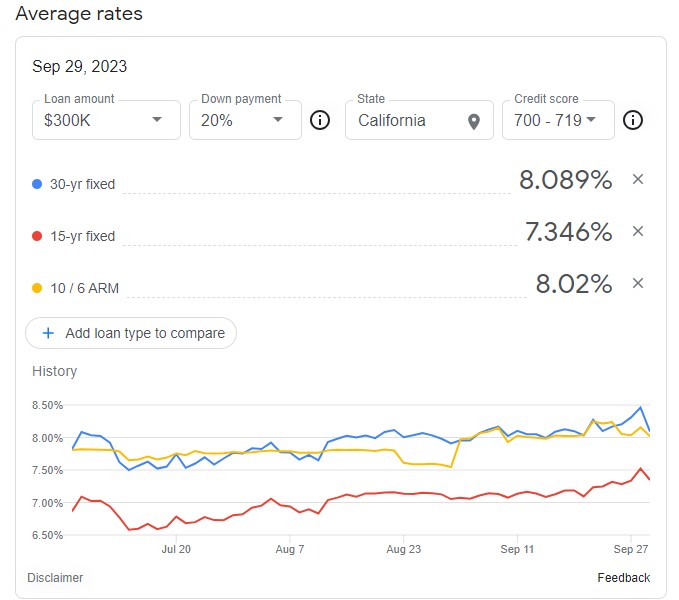The width and height of the screenshot is (679, 600).
Task: Remove the 30-yr fixed loan type
Action: pos(638,180)
